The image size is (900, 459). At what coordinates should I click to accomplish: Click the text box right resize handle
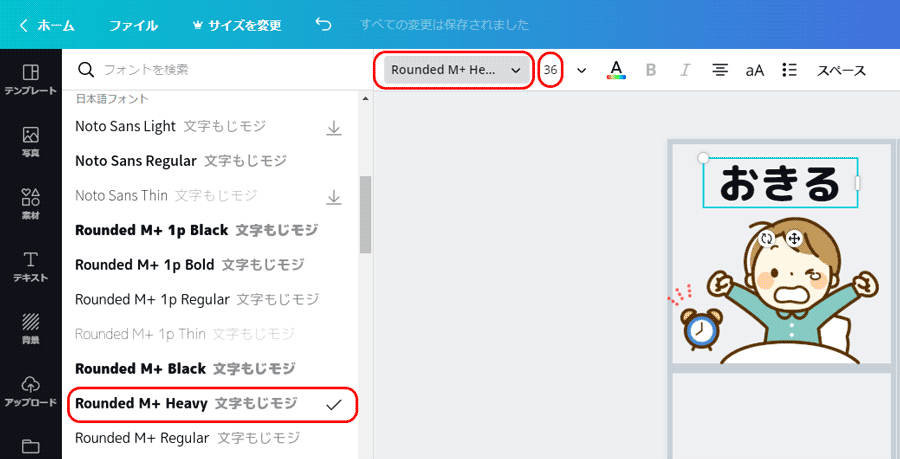pos(858,183)
